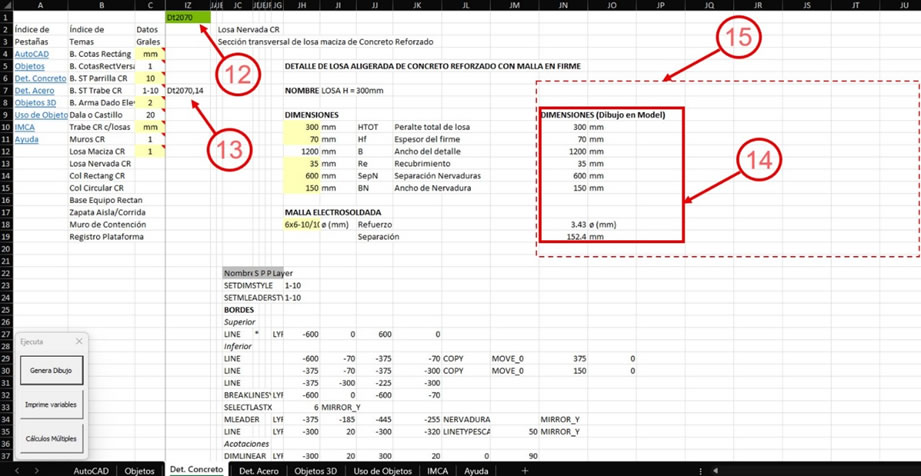The image size is (921, 476).
Task: Select the yellow mm cell in row 4
Action: (150, 54)
